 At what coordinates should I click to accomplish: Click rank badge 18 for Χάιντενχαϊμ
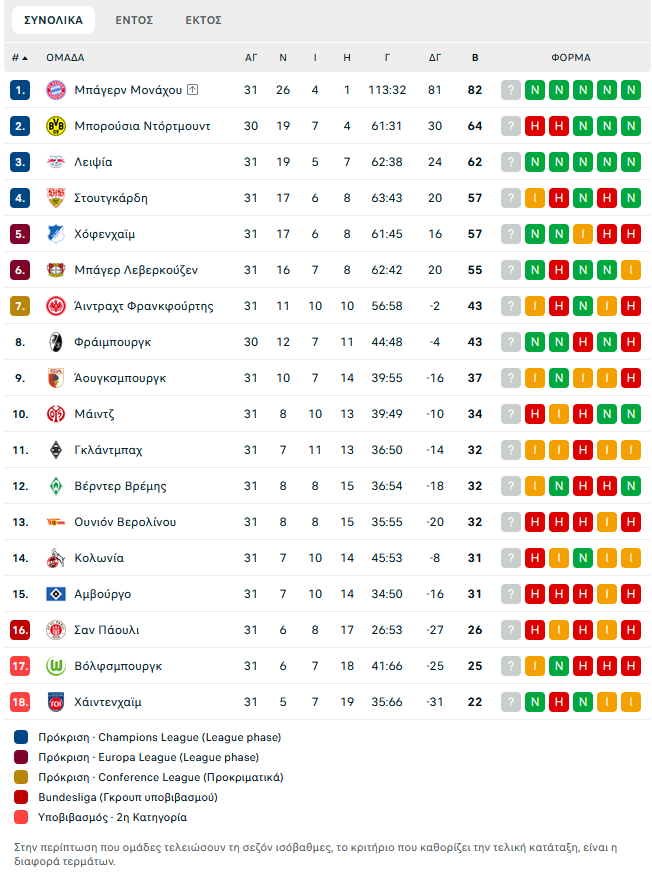pos(21,702)
